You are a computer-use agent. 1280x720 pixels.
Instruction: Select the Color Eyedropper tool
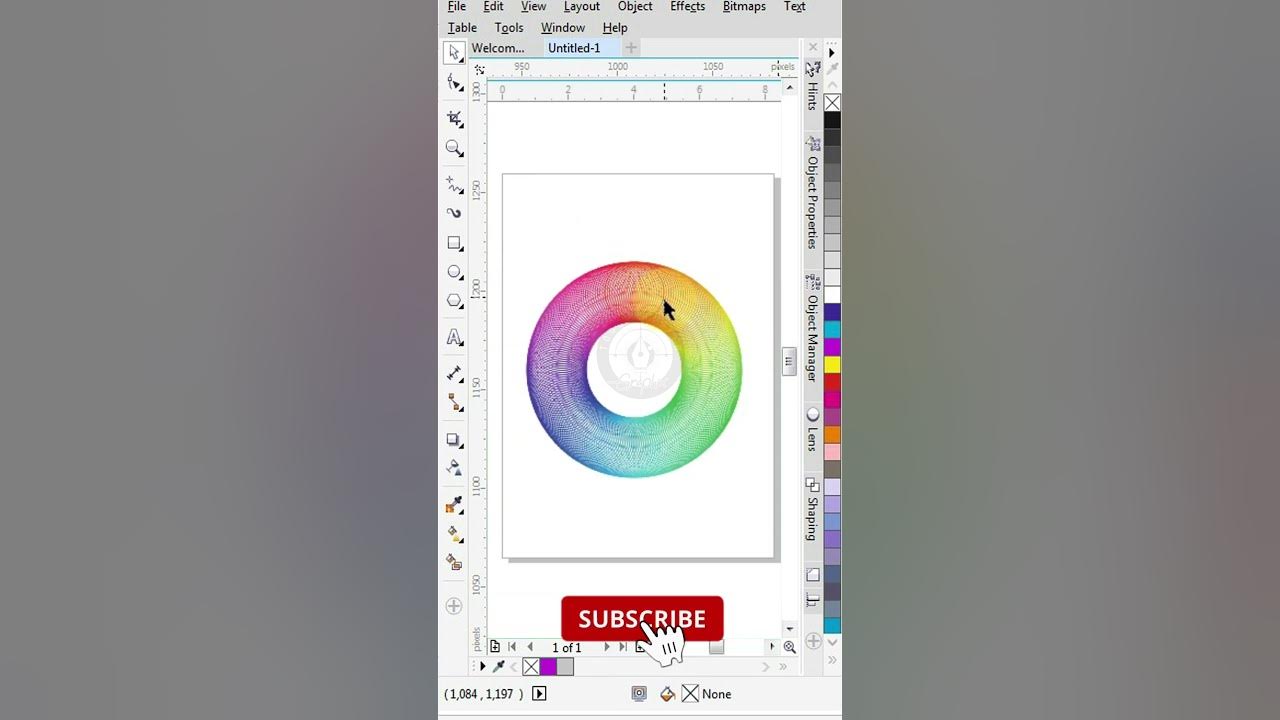(454, 505)
